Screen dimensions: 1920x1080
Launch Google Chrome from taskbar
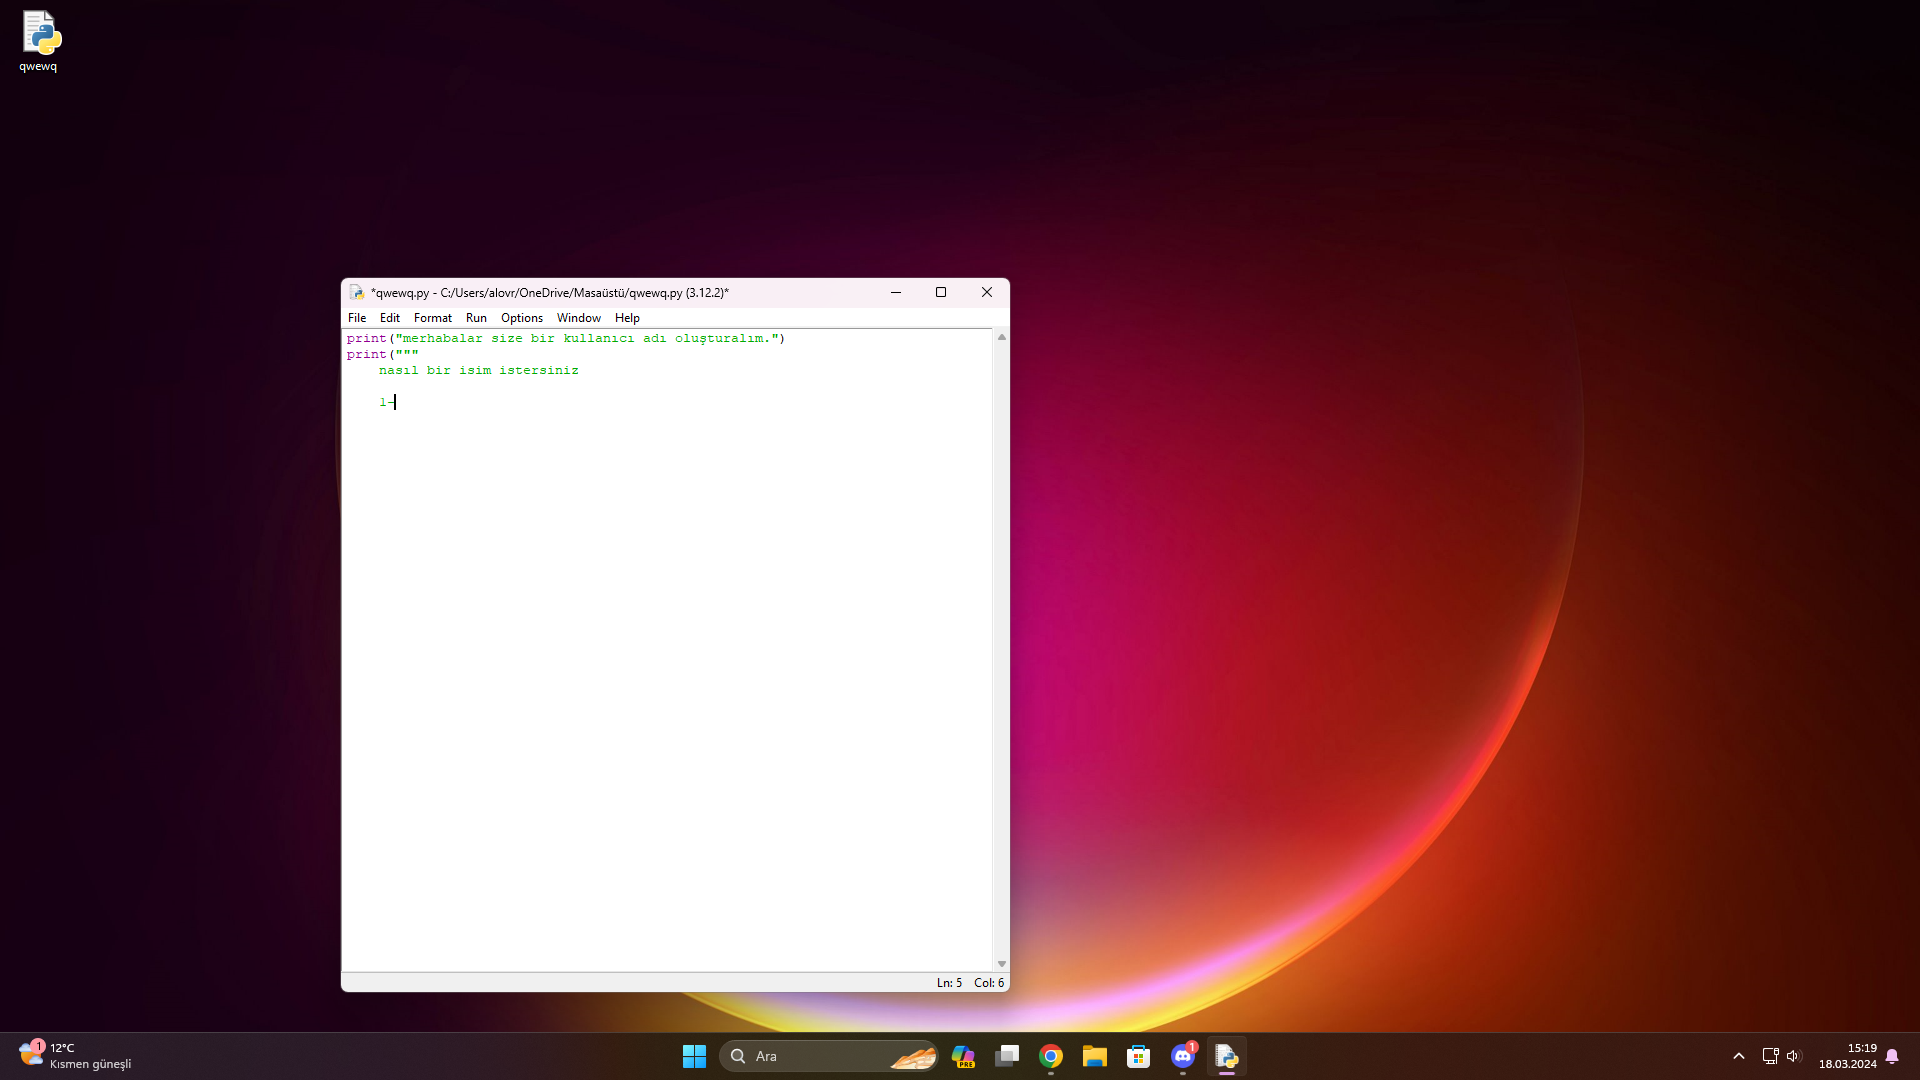pos(1050,1056)
